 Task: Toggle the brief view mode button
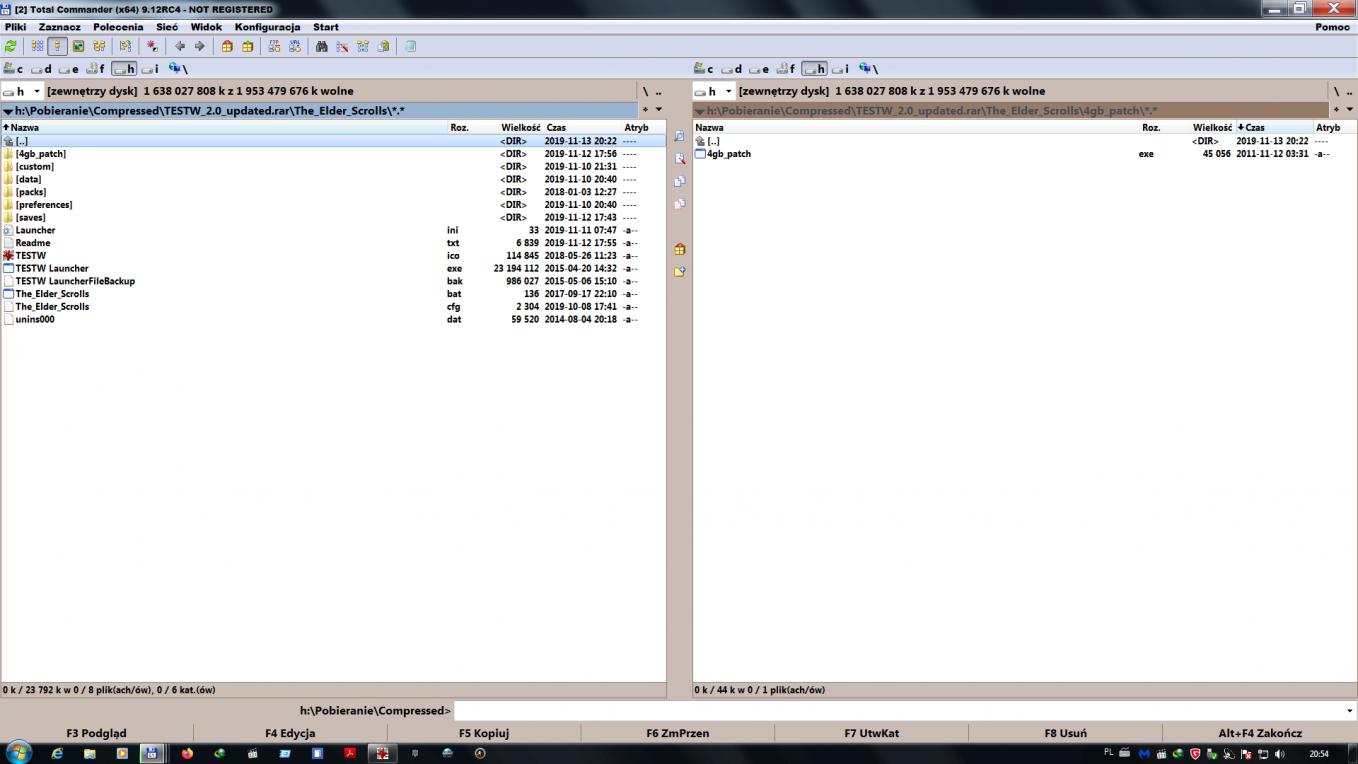[37, 46]
